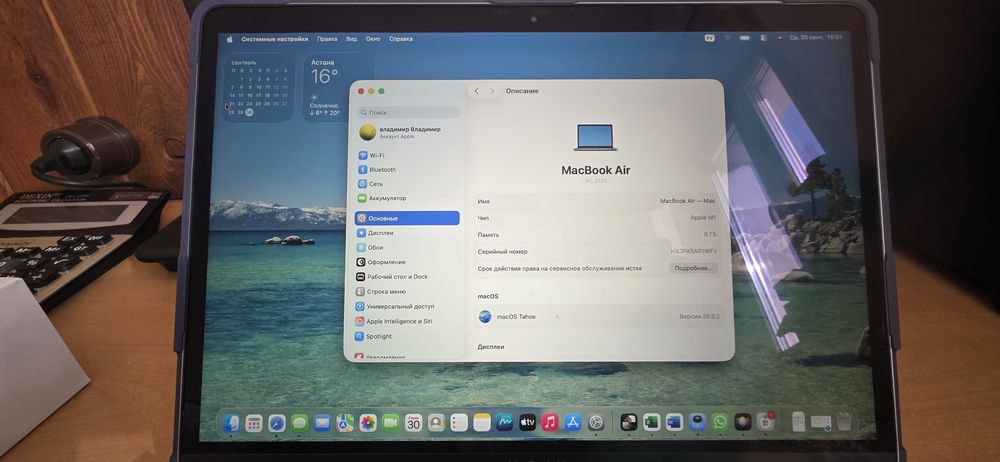Click the MacBook Air laptop image
The height and width of the screenshot is (462, 1000).
(595, 137)
